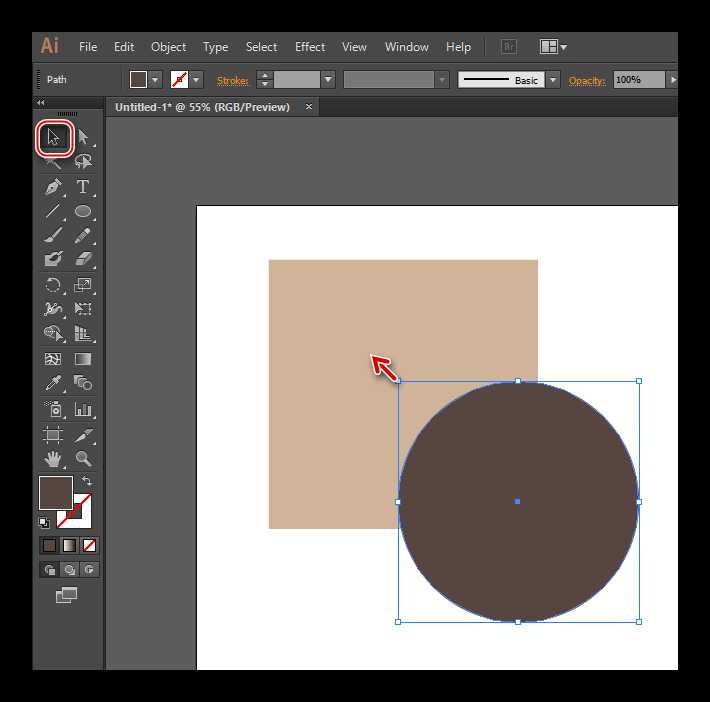Select the Shape Builder tool

click(x=53, y=334)
